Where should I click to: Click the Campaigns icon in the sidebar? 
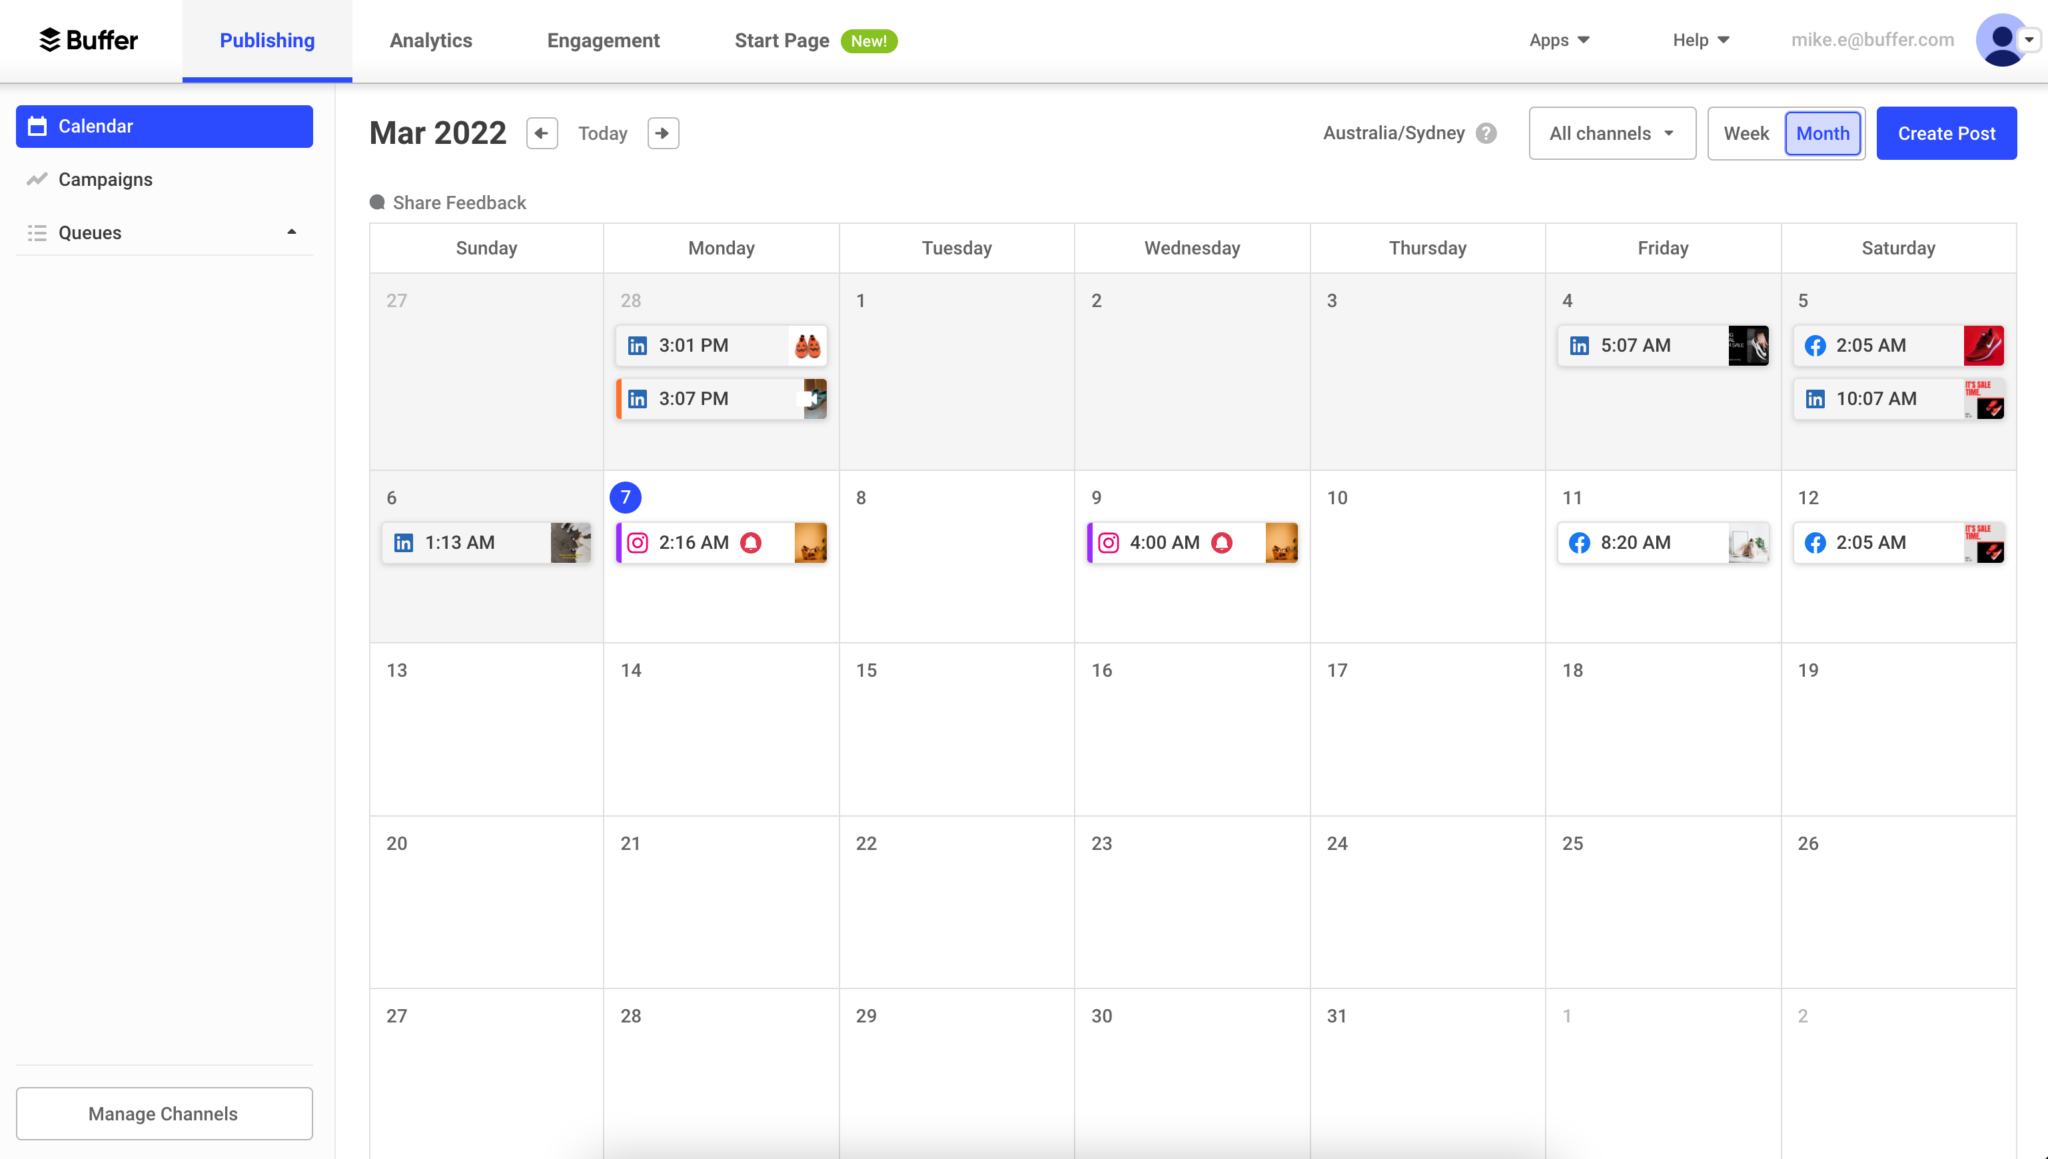[37, 179]
